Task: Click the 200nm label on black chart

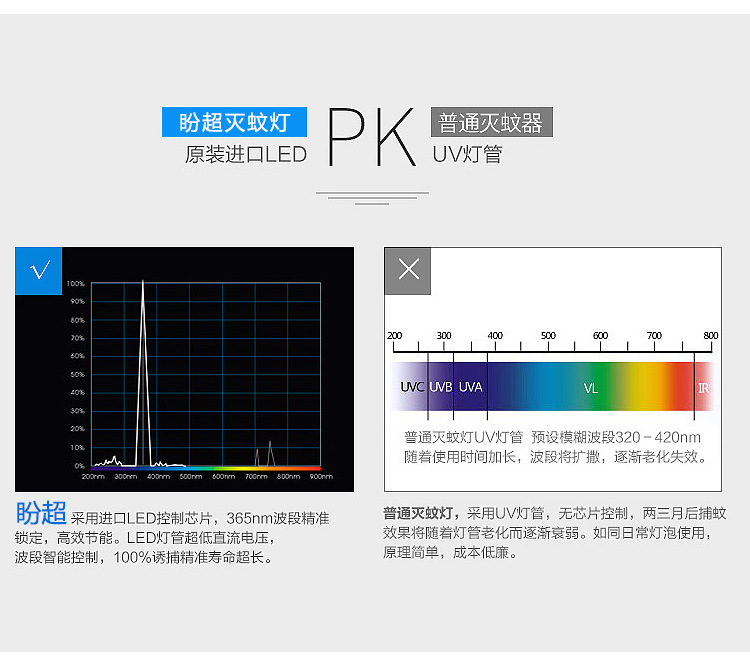Action: pos(93,476)
